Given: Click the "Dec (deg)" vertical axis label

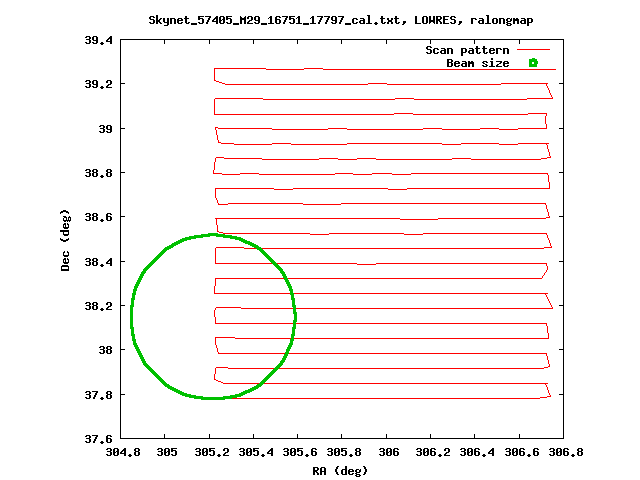Looking at the screenshot, I should coord(65,240).
